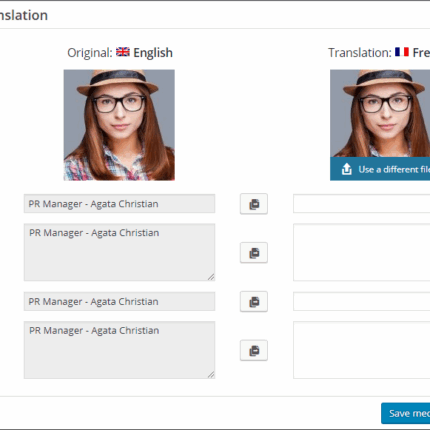The height and width of the screenshot is (430, 430).
Task: Click the first original single-line PR Manager field
Action: pos(119,204)
